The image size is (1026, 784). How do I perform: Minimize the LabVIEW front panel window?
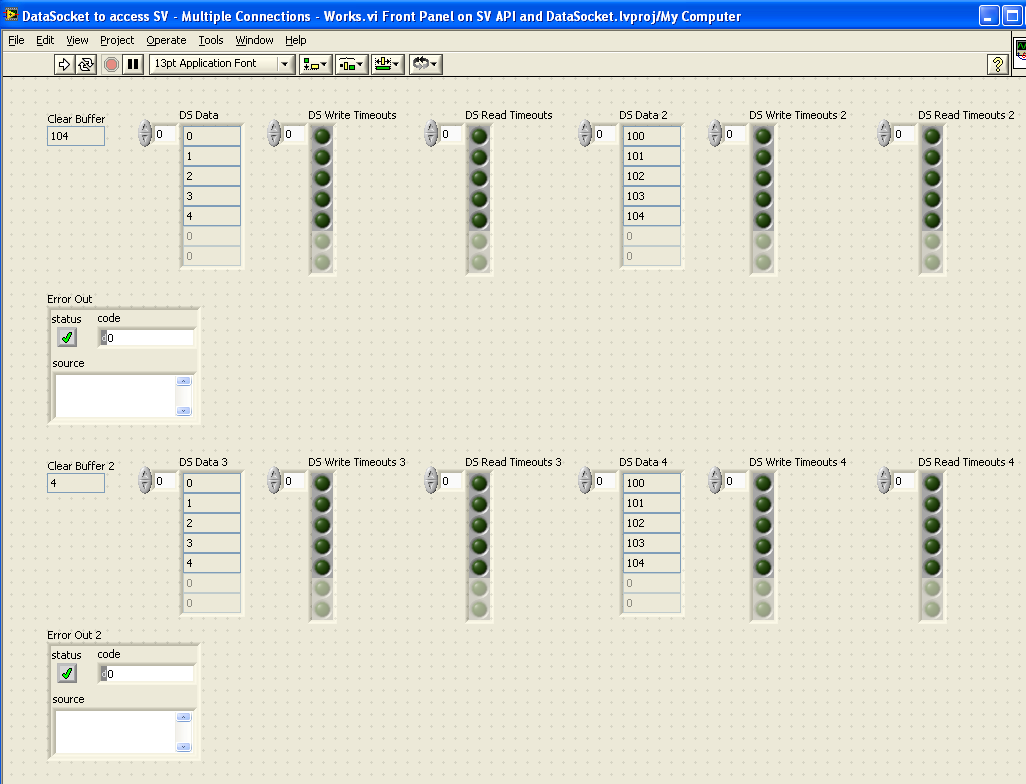[989, 15]
